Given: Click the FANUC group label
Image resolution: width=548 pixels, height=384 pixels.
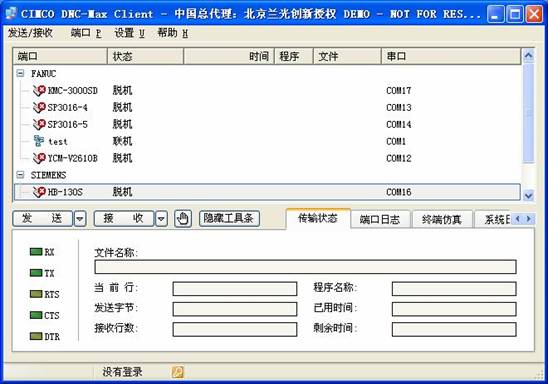Looking at the screenshot, I should [43, 73].
